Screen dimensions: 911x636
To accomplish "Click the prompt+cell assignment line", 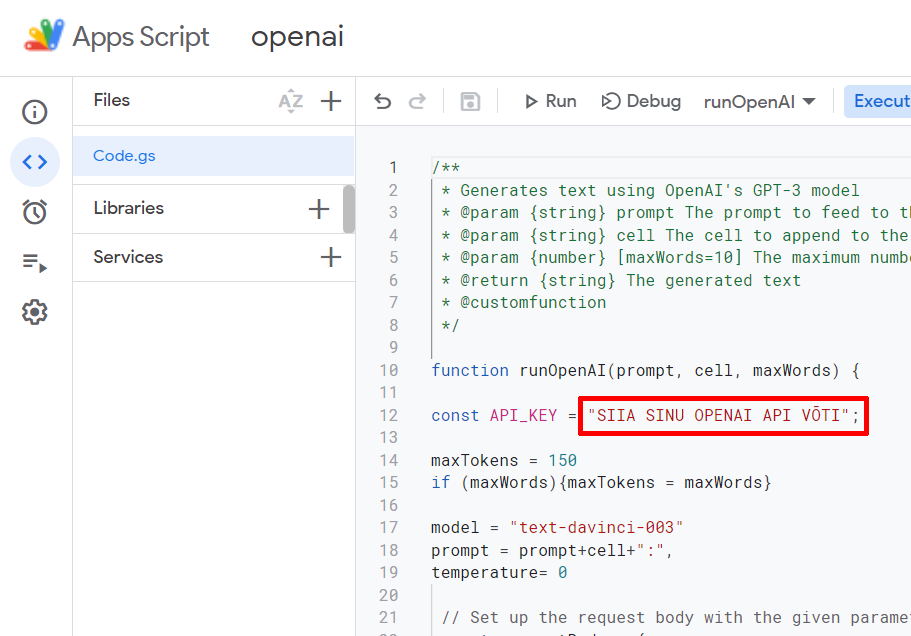I will click(552, 551).
